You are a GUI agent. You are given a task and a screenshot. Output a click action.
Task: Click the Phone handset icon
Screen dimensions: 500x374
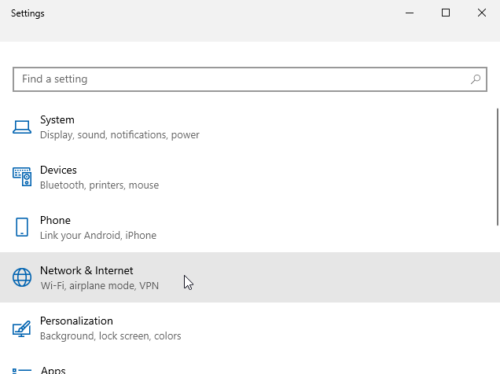[22, 227]
